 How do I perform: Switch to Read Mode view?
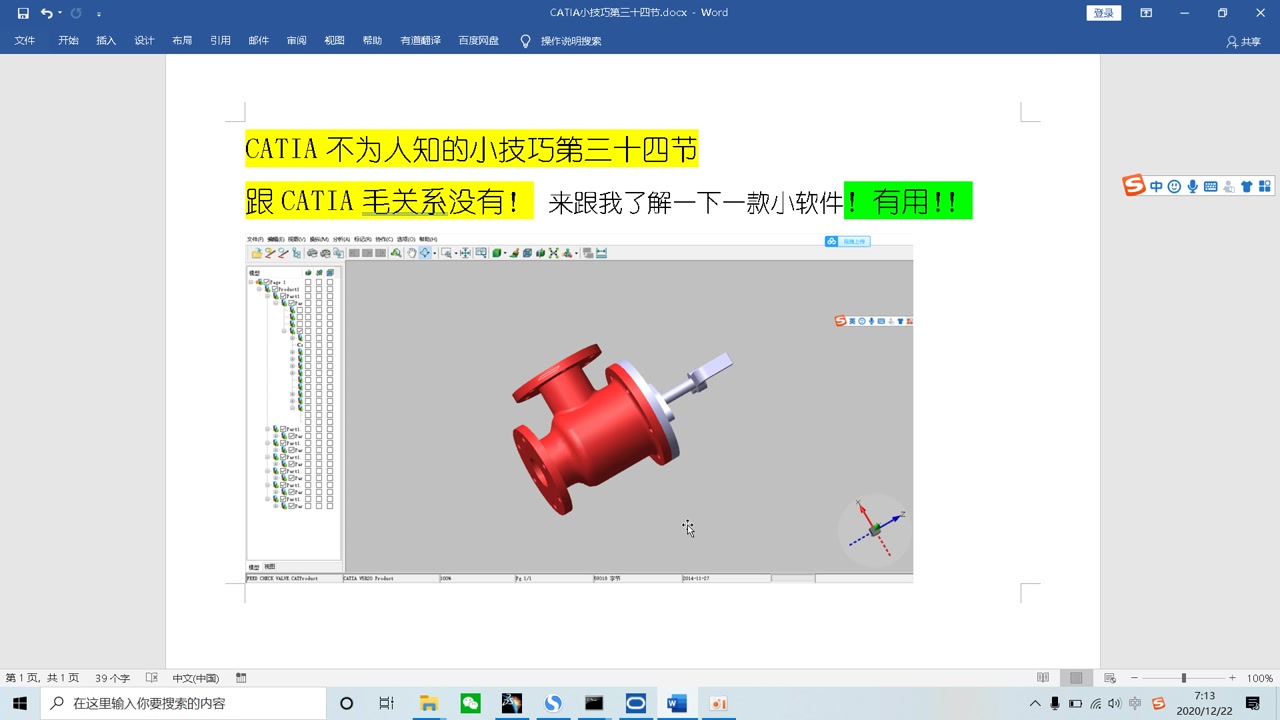click(1043, 678)
